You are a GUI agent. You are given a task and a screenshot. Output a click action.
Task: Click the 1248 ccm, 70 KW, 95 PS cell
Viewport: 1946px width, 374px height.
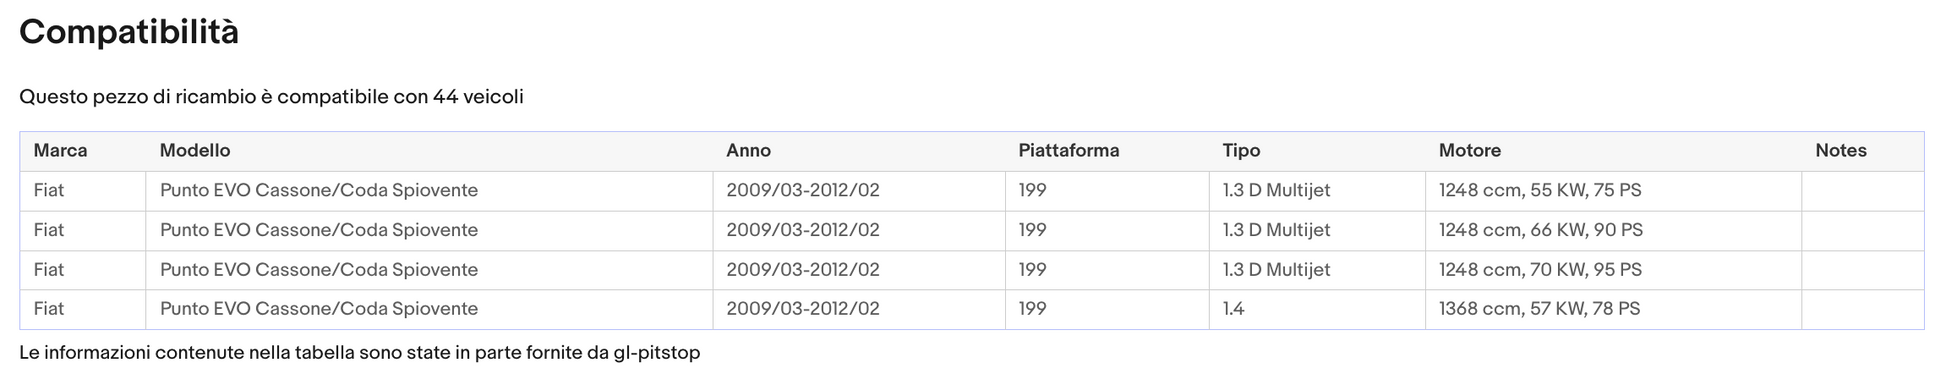pos(1613,270)
